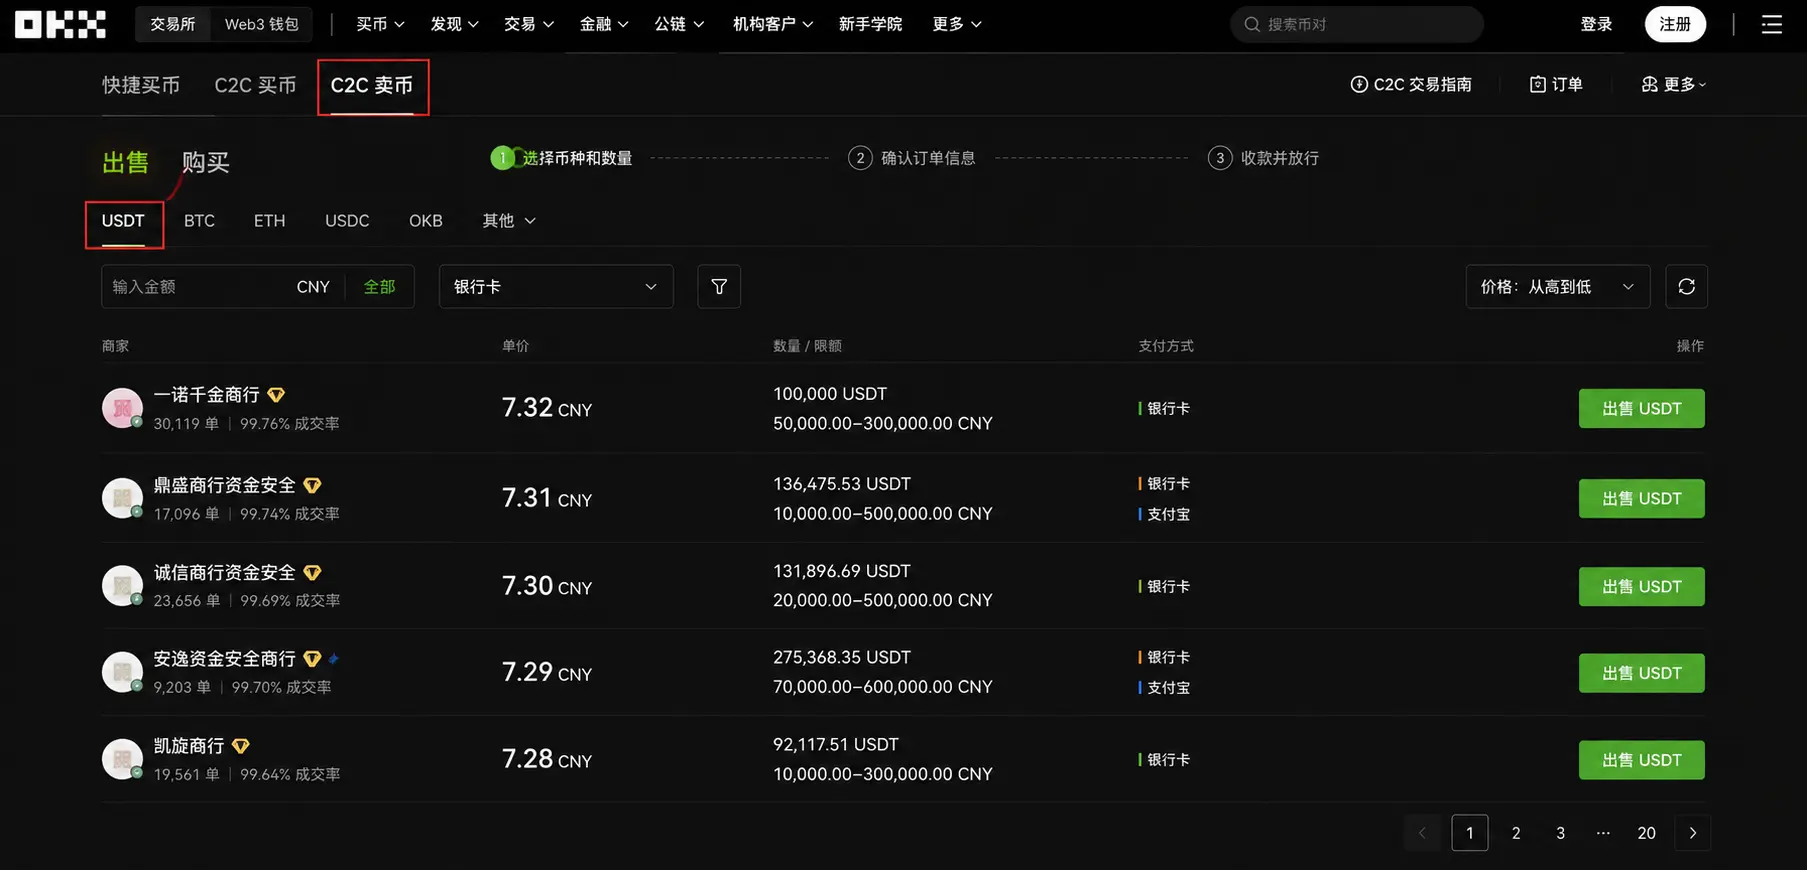
Task: Select page 1 in pagination
Action: pos(1469,833)
